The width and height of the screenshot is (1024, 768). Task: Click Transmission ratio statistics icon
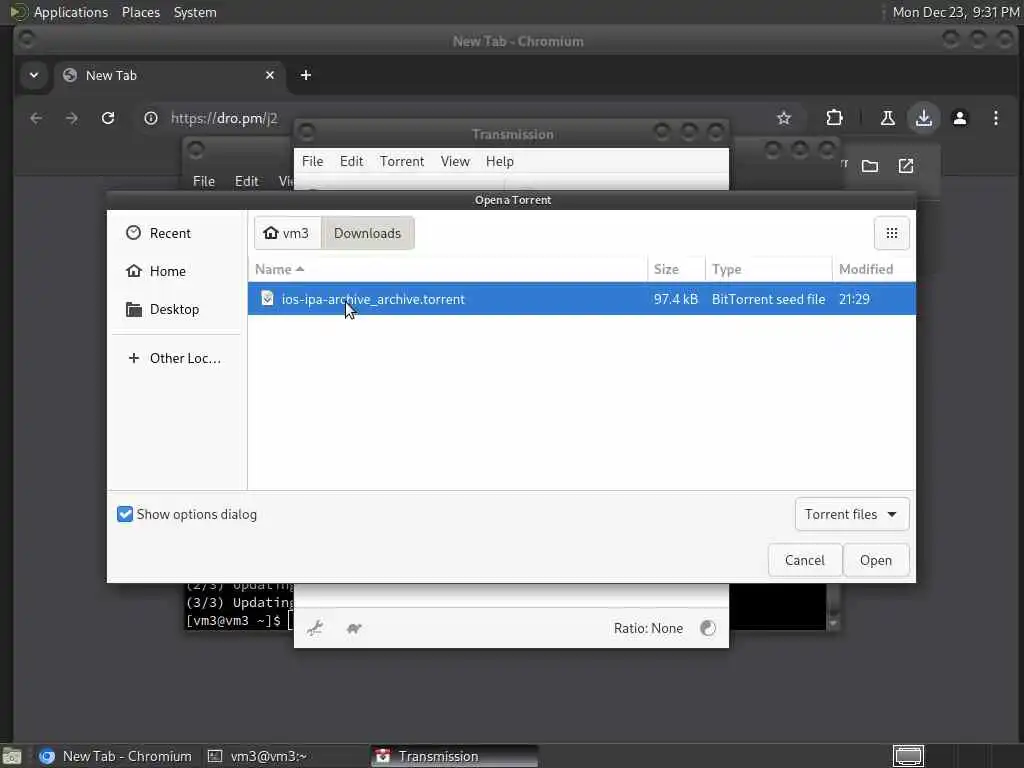708,628
